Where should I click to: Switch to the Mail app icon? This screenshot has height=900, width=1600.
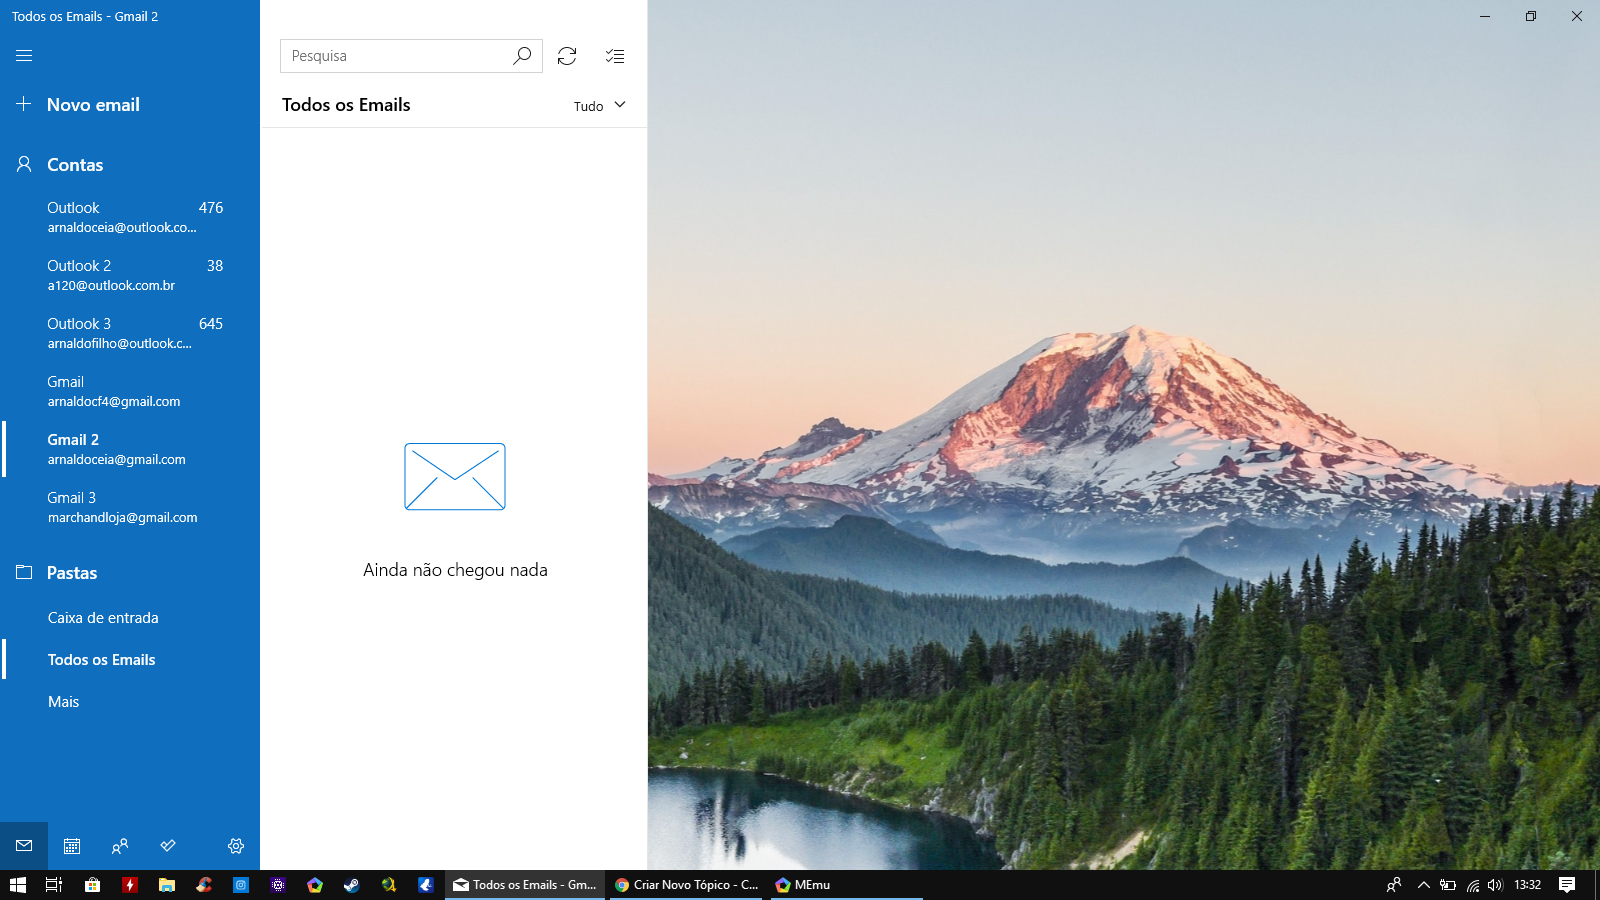point(24,846)
